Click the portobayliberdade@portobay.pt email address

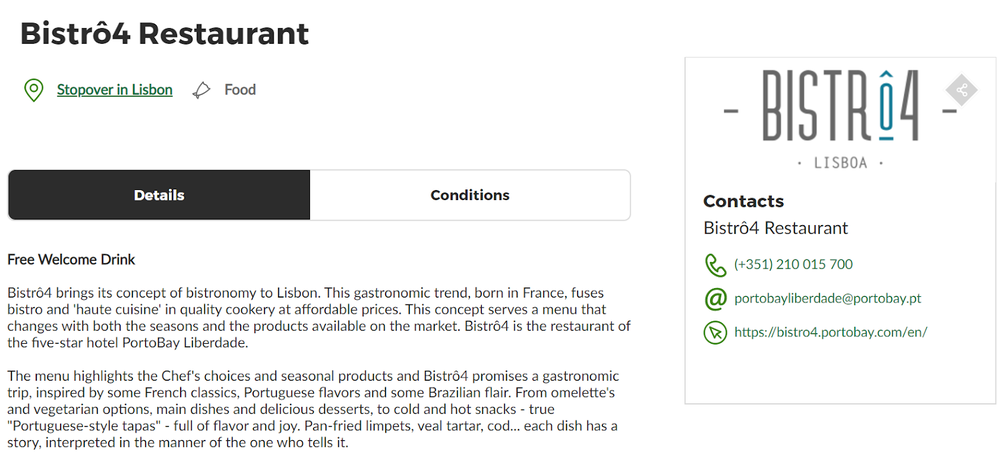[x=827, y=299]
